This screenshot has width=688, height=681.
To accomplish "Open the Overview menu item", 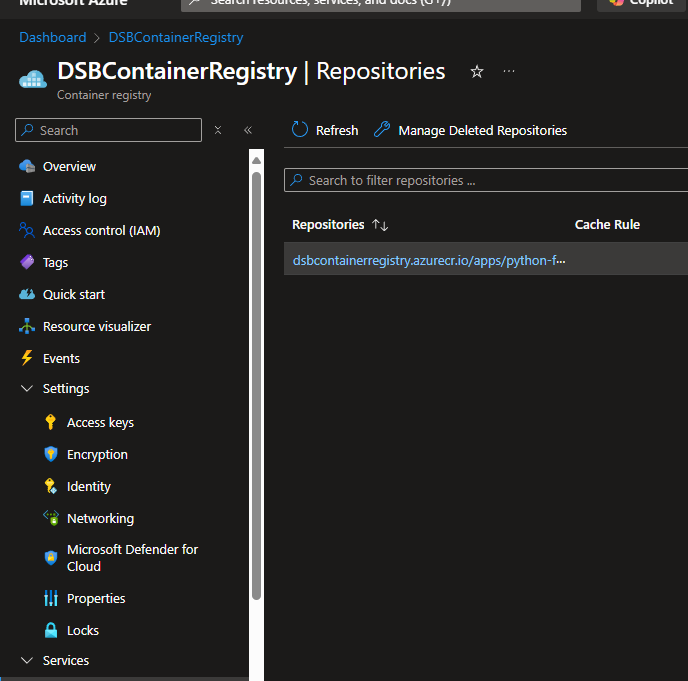I will point(69,166).
